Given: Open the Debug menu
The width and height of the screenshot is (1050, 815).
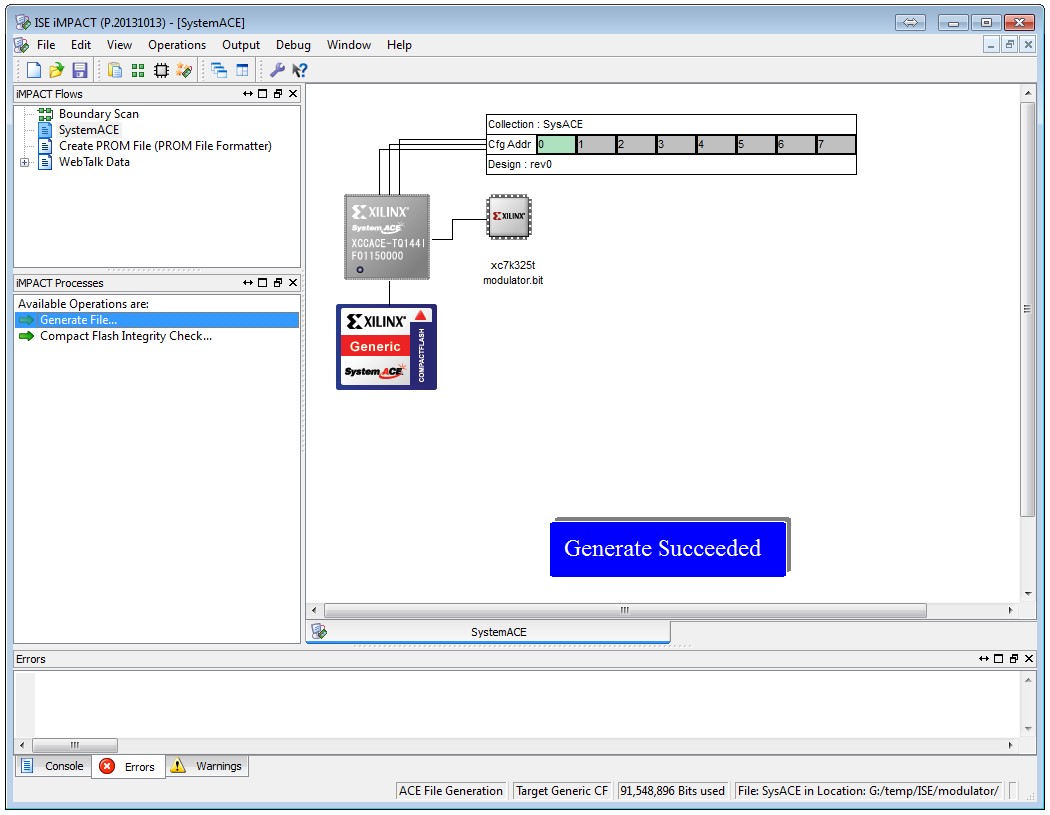Looking at the screenshot, I should pyautogui.click(x=293, y=45).
